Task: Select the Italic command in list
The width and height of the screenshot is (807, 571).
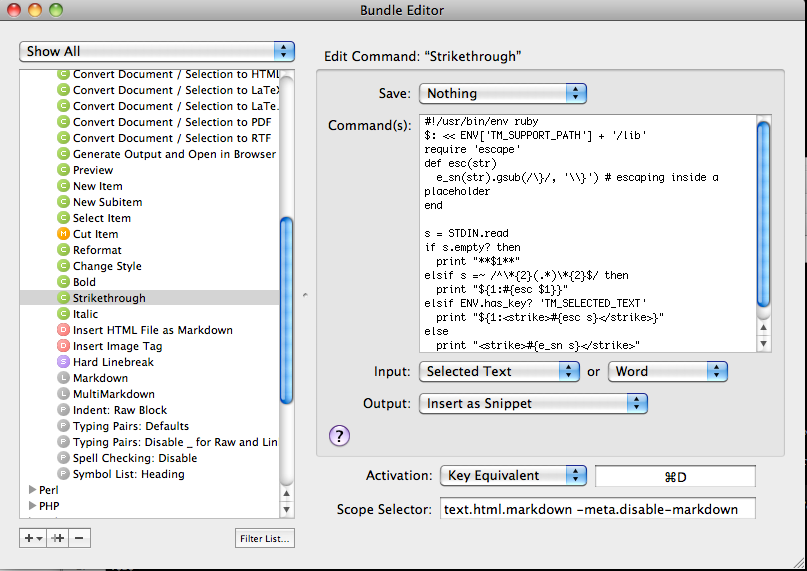Action: (85, 314)
